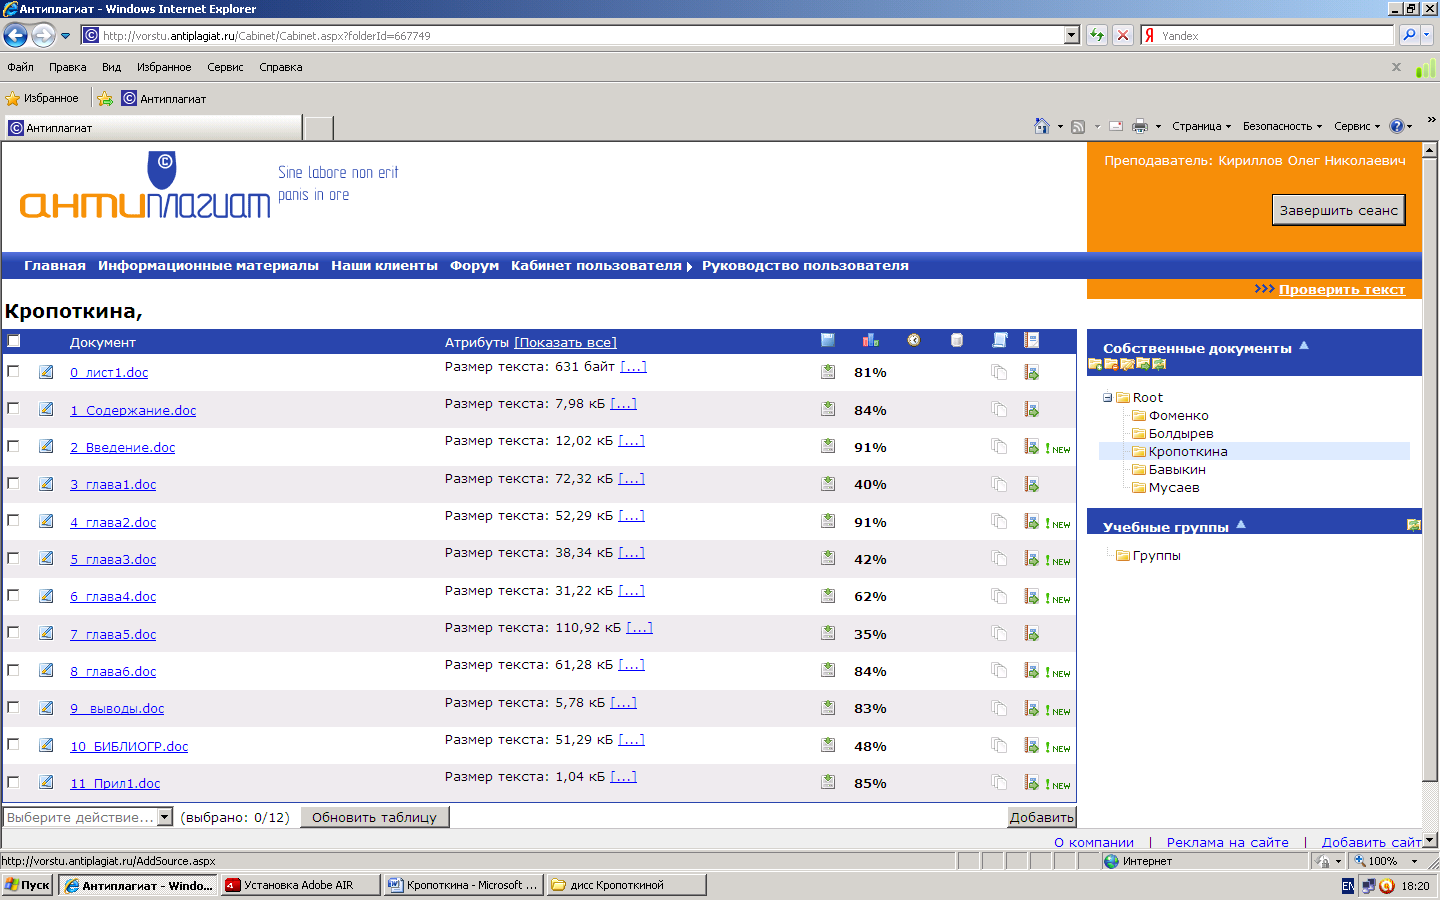Click the Проверить текст link
This screenshot has height=900, width=1440.
tap(1342, 289)
